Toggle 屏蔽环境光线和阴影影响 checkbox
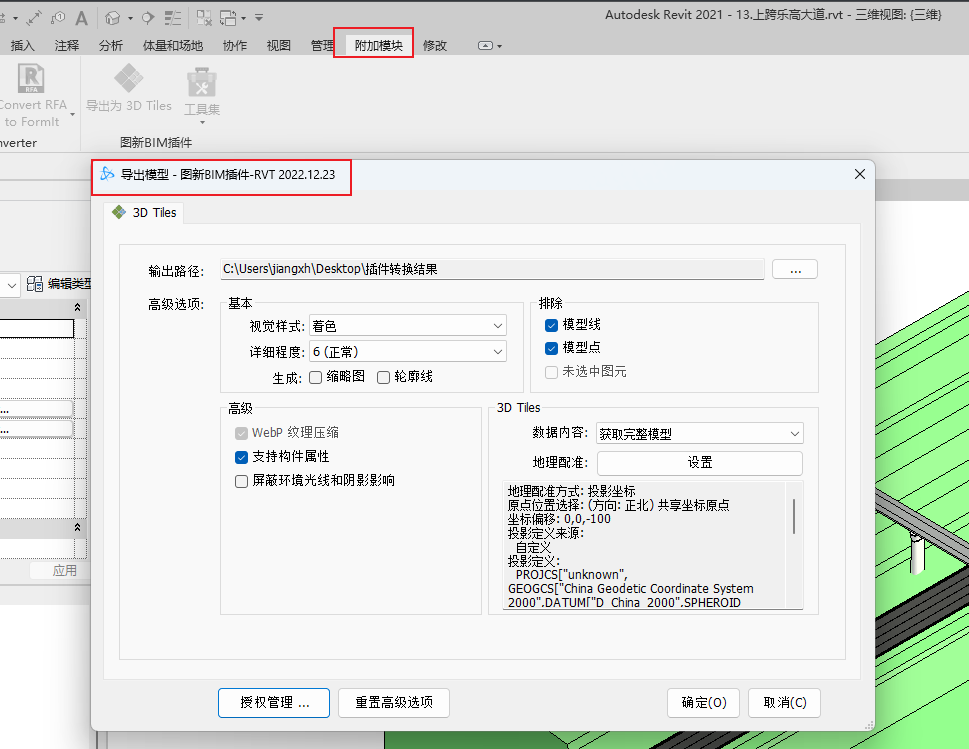The height and width of the screenshot is (749, 969). coord(241,481)
